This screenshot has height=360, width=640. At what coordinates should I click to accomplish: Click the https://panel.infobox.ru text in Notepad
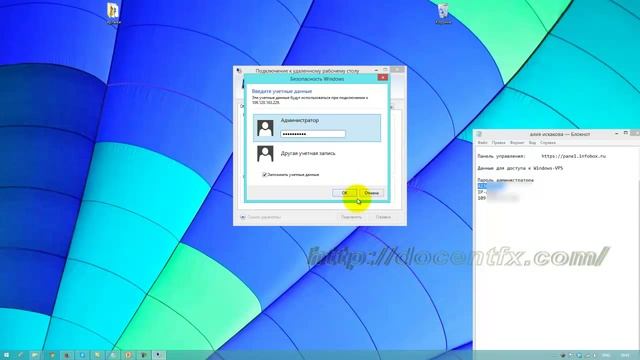[574, 156]
